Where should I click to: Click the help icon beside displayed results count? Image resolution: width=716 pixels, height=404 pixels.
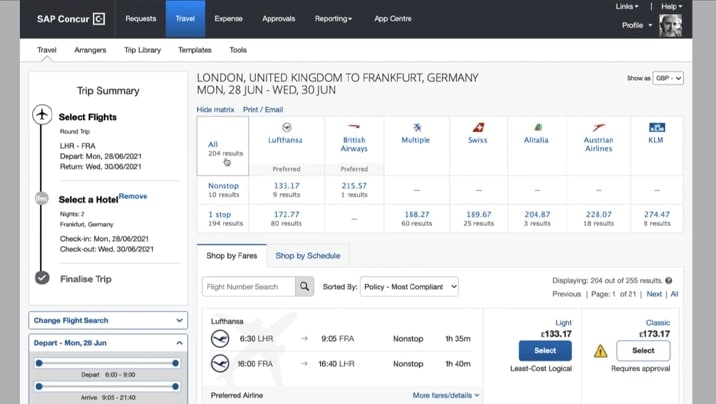pyautogui.click(x=669, y=281)
